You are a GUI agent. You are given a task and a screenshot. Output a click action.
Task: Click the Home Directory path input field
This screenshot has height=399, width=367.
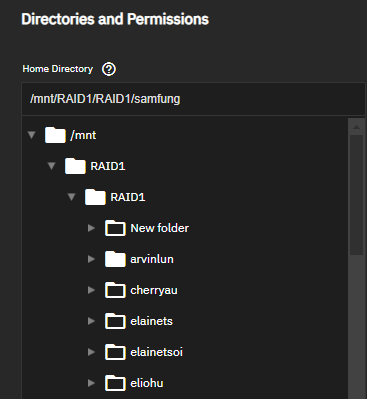tap(193, 99)
